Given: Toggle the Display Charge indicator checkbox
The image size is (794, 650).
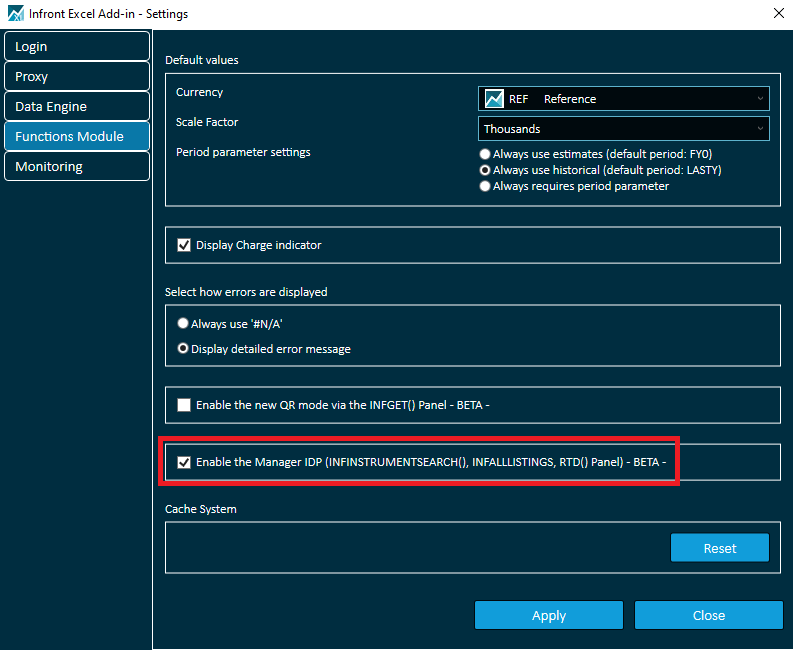Looking at the screenshot, I should pos(183,245).
